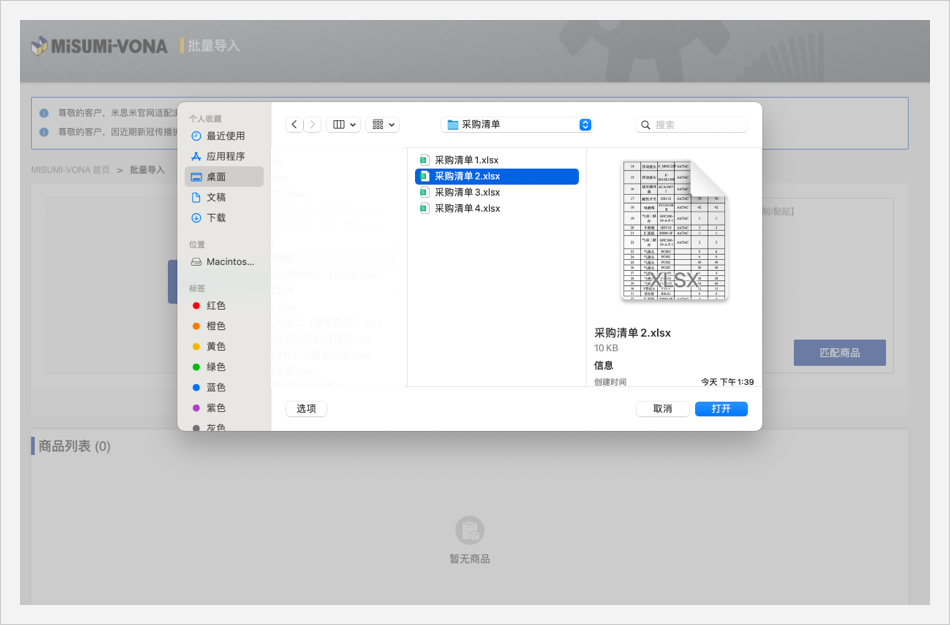This screenshot has width=950, height=625.
Task: Expand the 采购清单 folder path popup
Action: pyautogui.click(x=518, y=124)
